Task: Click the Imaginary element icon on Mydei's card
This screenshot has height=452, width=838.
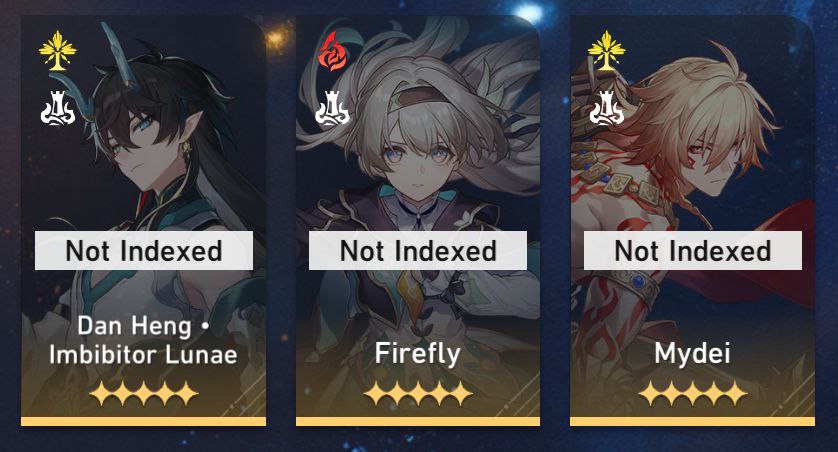Action: (607, 51)
